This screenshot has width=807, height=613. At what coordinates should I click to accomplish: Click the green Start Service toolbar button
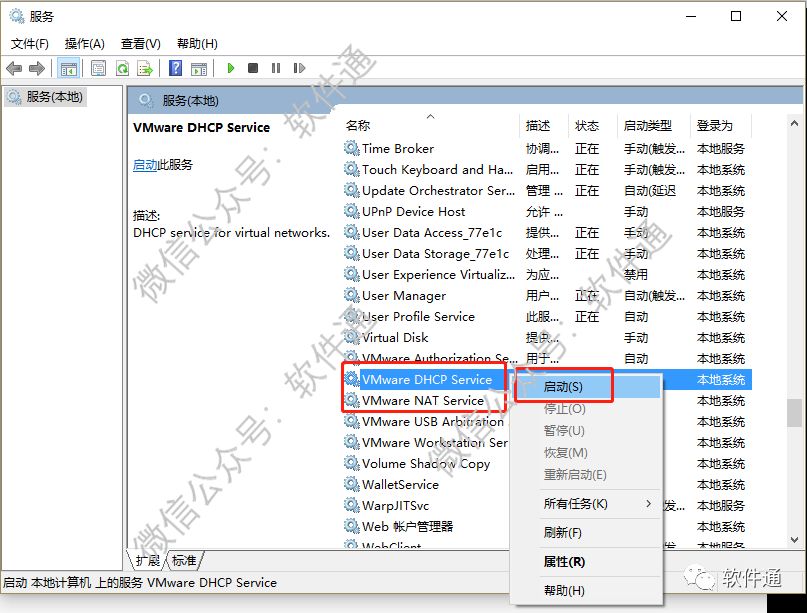pos(231,68)
